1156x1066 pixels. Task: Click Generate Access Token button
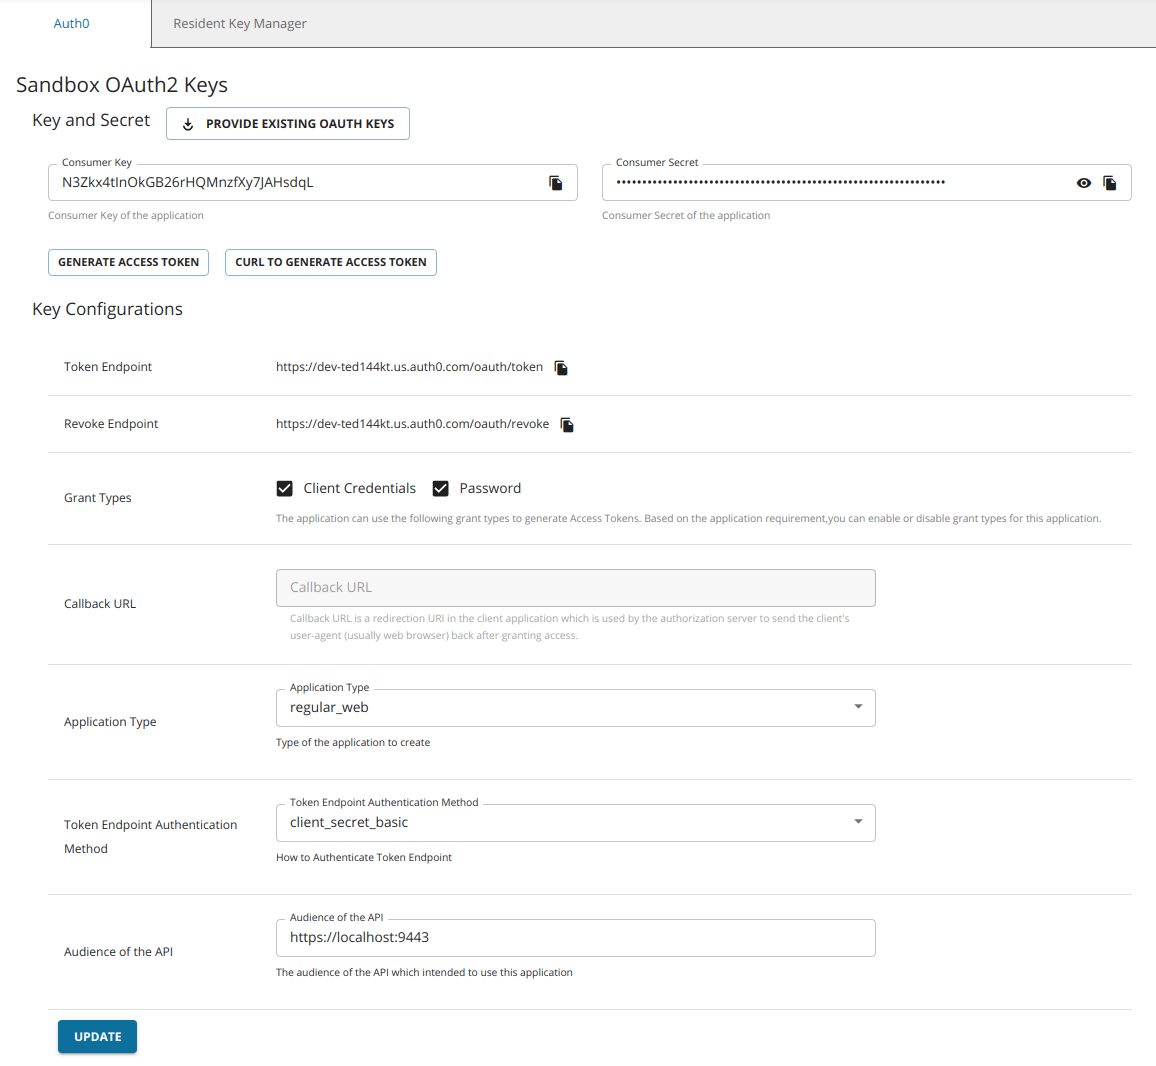tap(128, 262)
